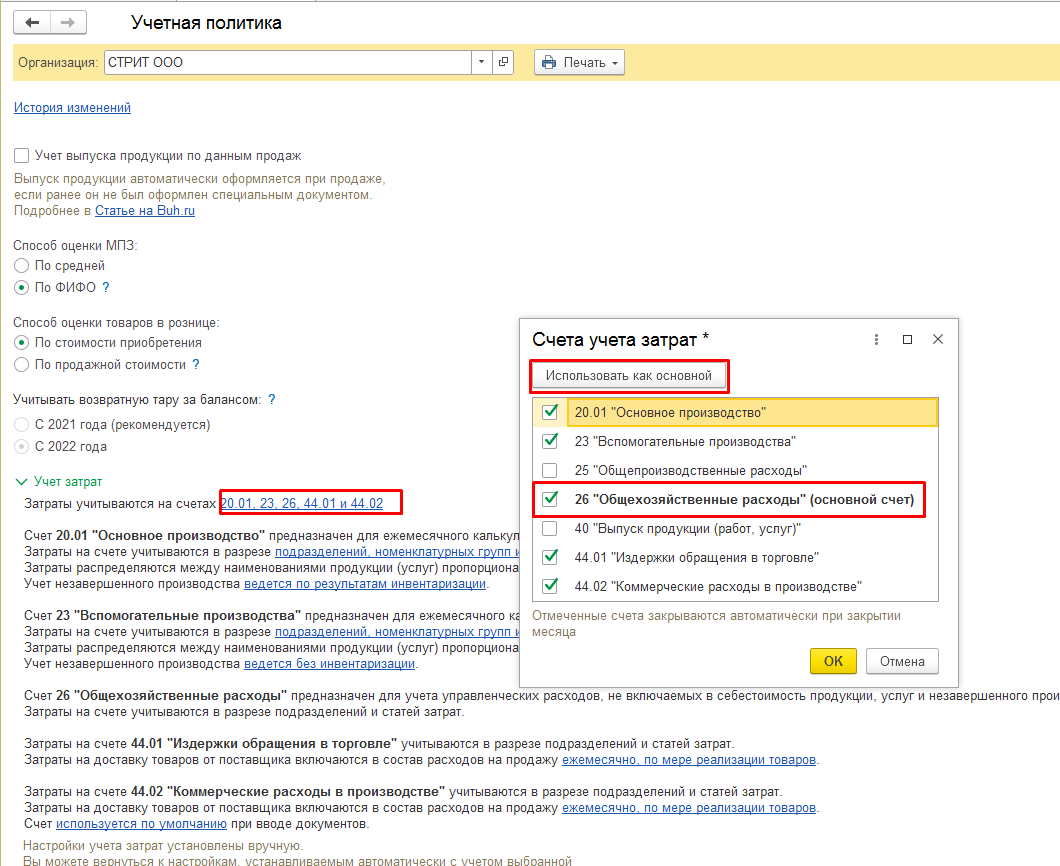Open ежемесячно link in the 44.01 paragraph
Image resolution: width=1060 pixels, height=866 pixels.
click(x=689, y=760)
